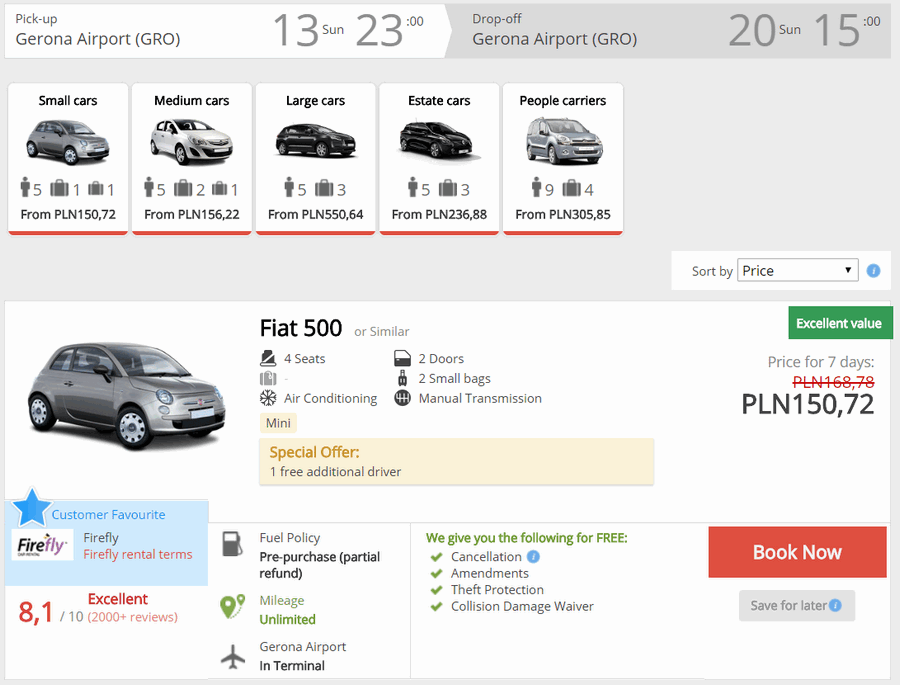
Task: Switch to the Estate cars tab
Action: click(x=439, y=158)
